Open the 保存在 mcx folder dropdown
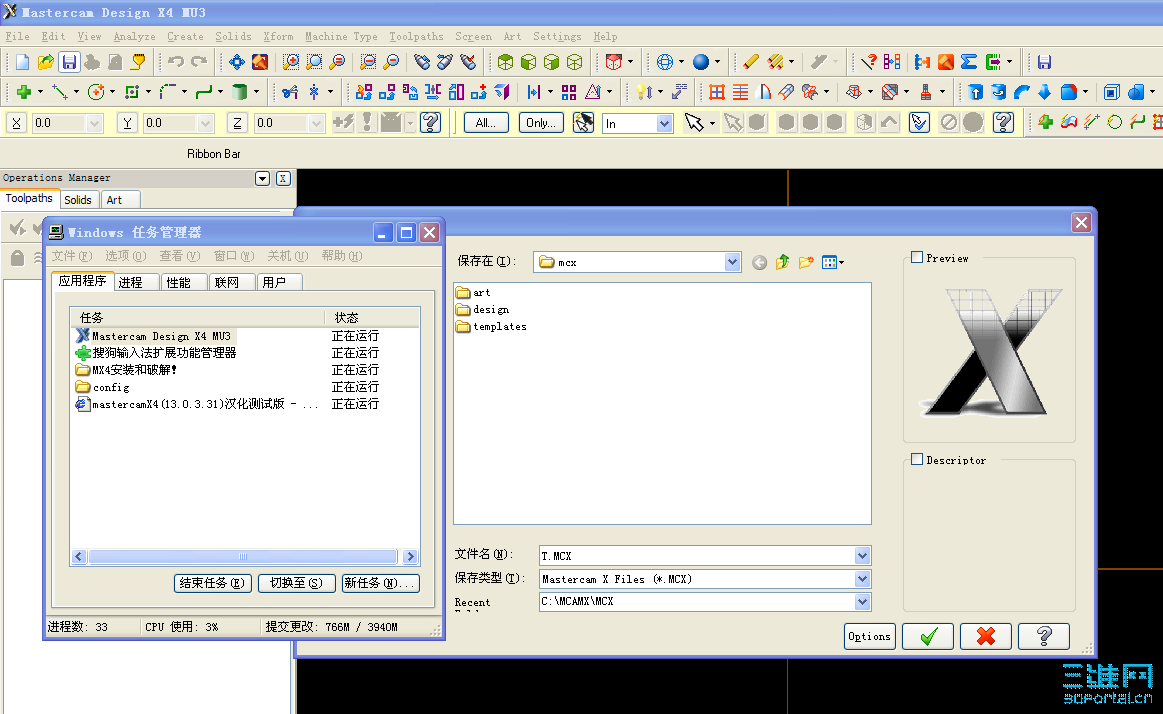 tap(732, 262)
